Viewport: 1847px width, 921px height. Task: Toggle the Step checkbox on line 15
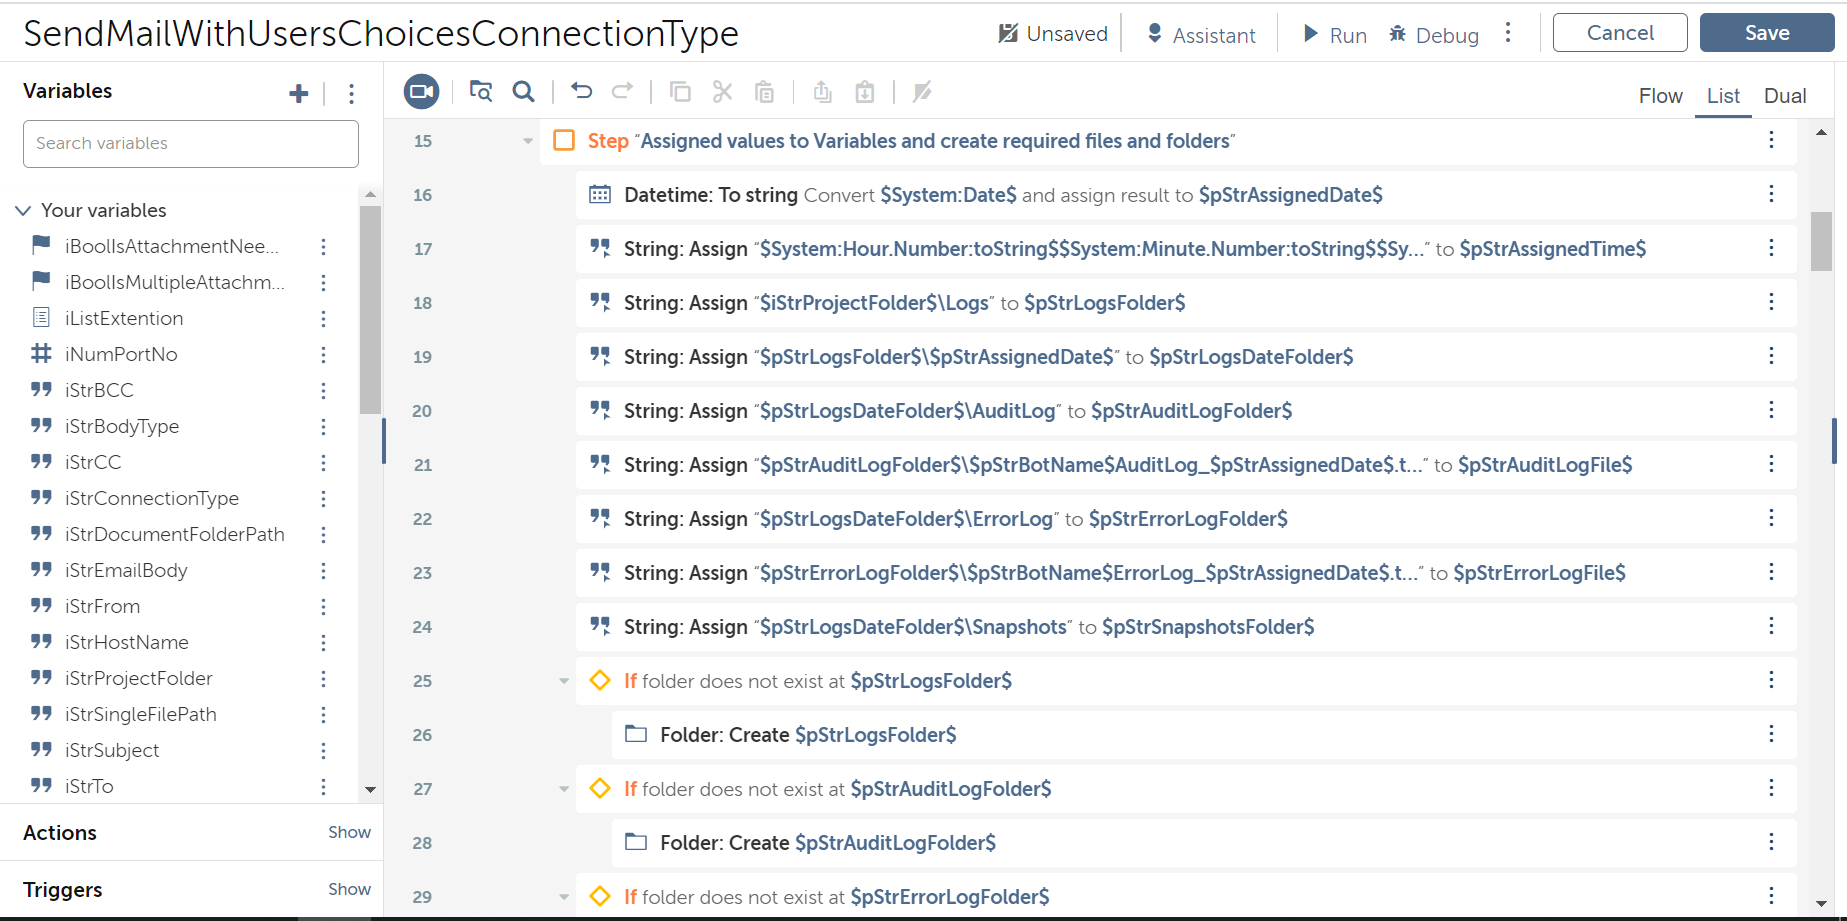pyautogui.click(x=564, y=141)
